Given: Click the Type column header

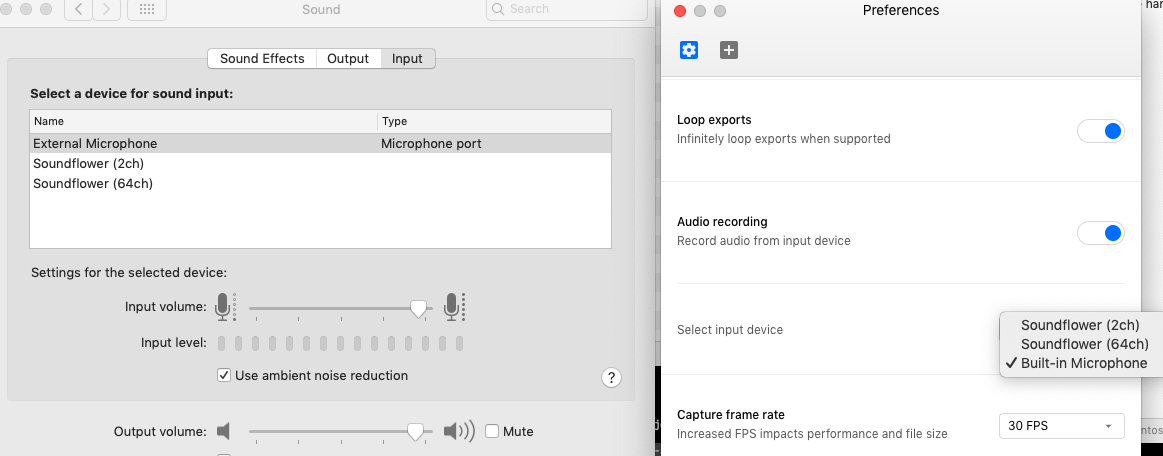Looking at the screenshot, I should coord(495,122).
